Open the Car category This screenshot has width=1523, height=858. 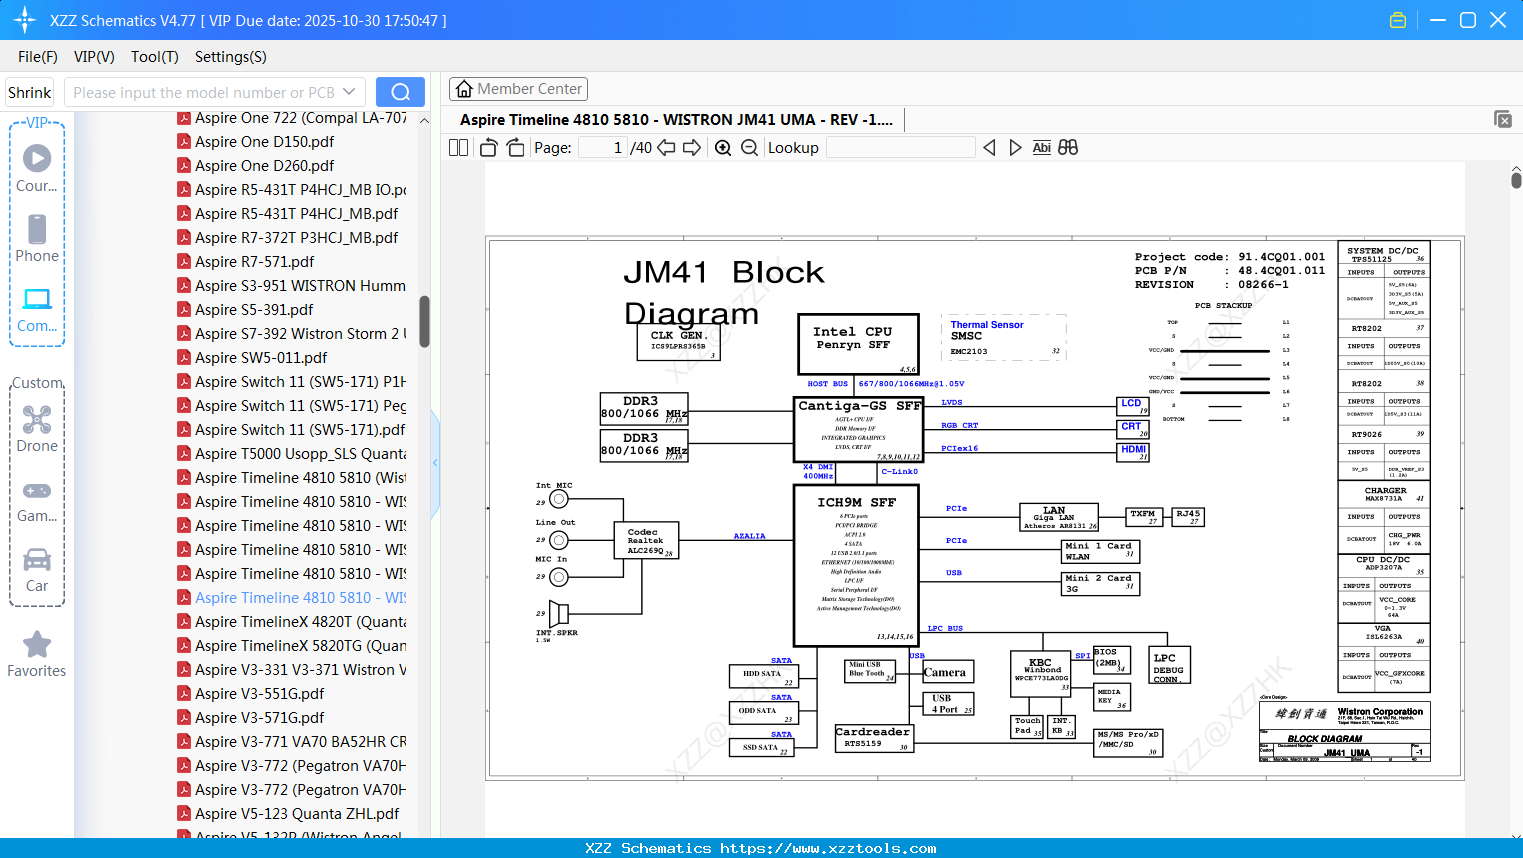(37, 570)
